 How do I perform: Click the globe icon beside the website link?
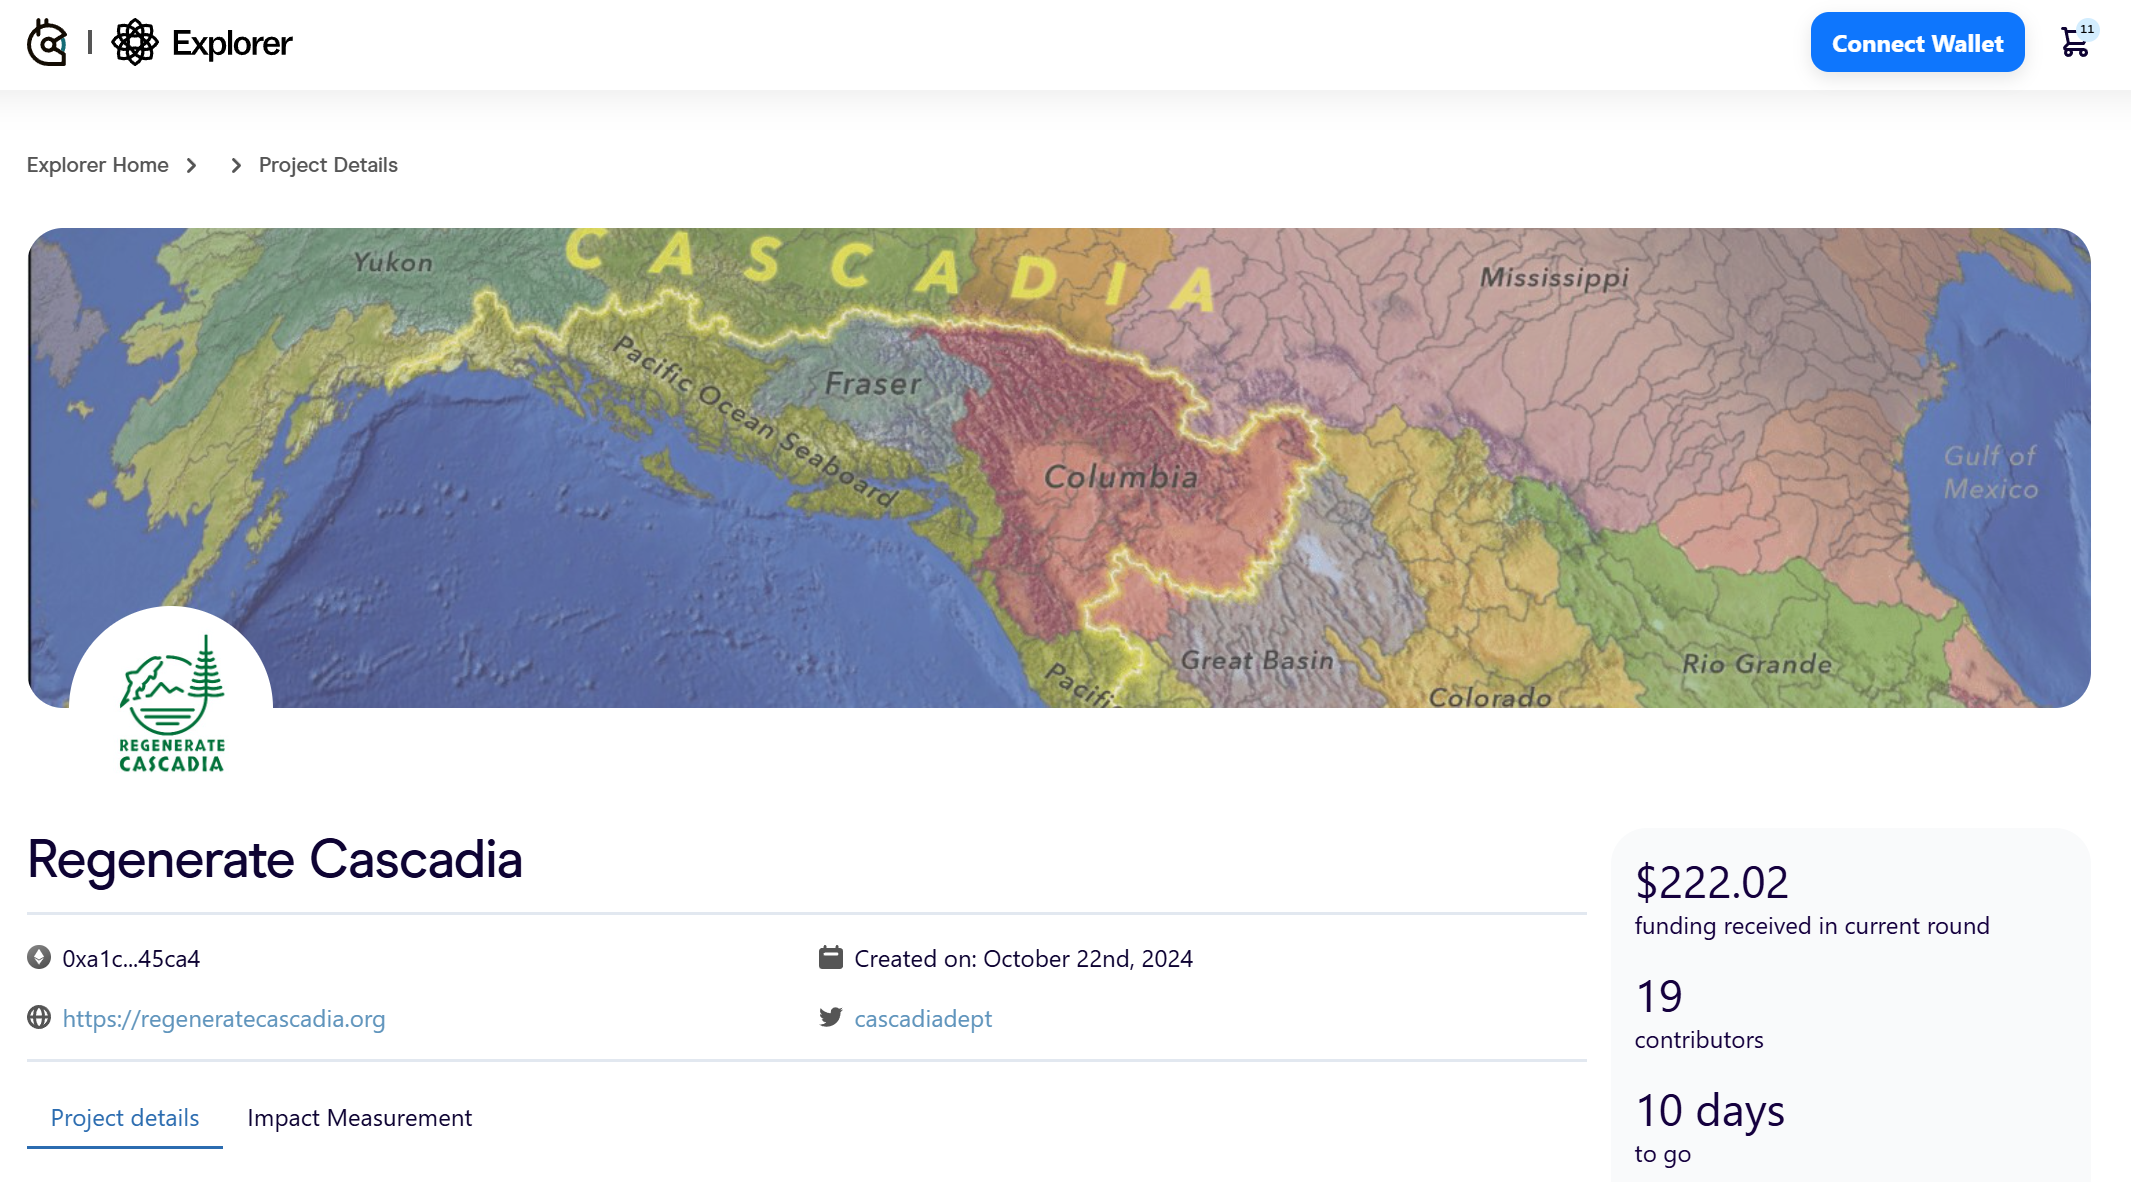(38, 1018)
